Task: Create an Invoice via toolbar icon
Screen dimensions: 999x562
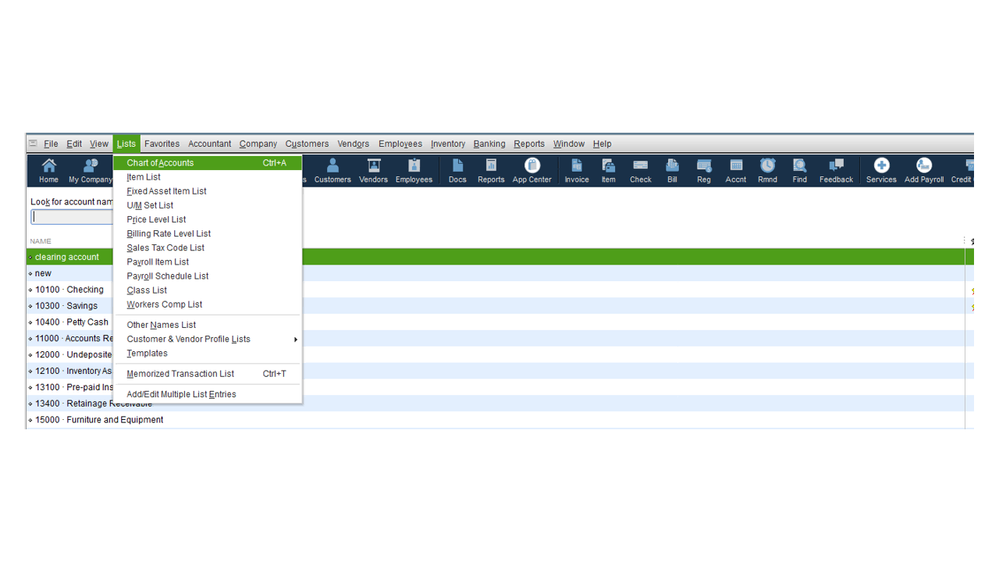Action: (577, 171)
